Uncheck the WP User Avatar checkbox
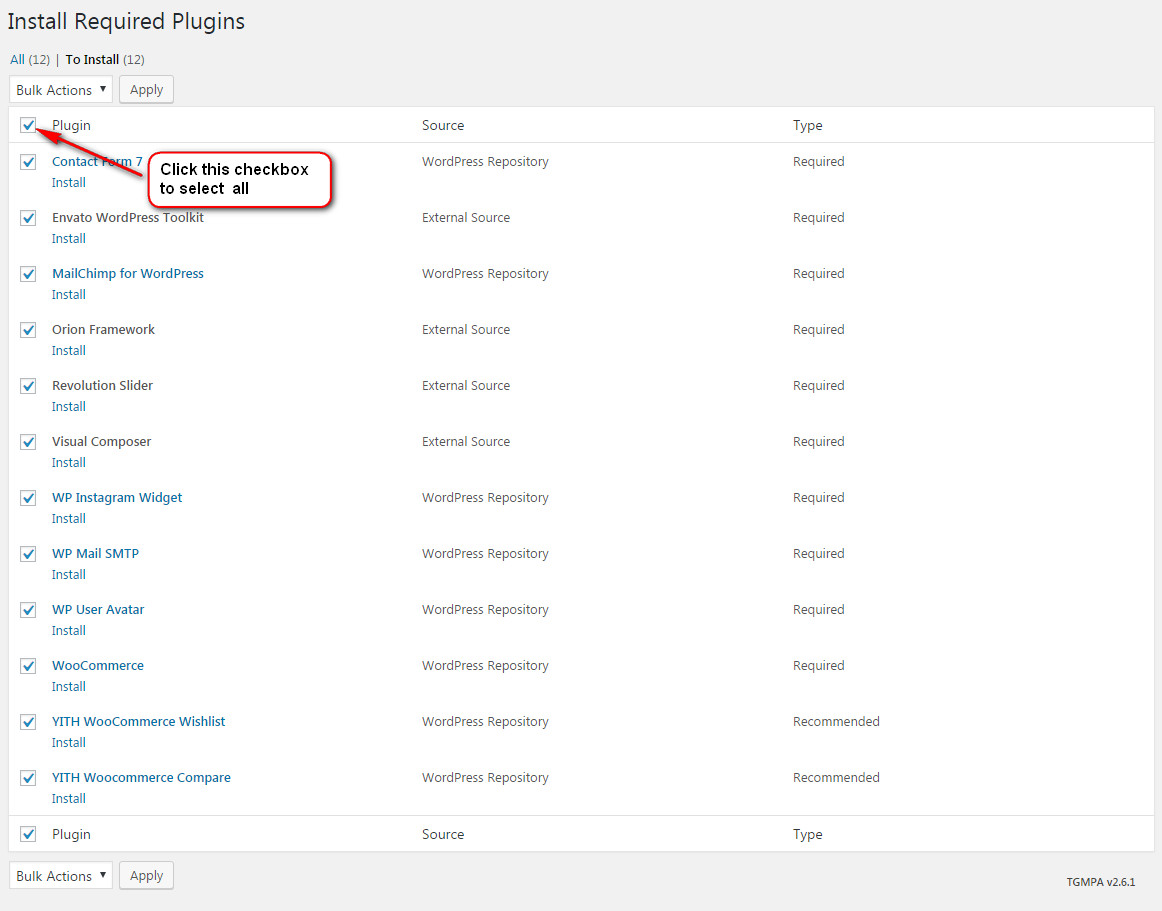The height and width of the screenshot is (911, 1162). click(28, 609)
